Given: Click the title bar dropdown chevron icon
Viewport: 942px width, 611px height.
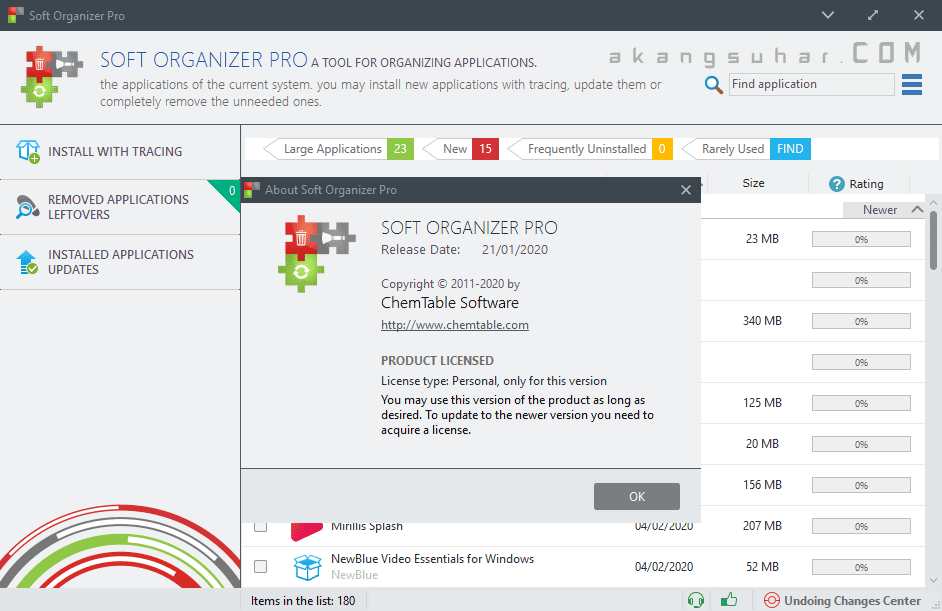Looking at the screenshot, I should click(828, 15).
